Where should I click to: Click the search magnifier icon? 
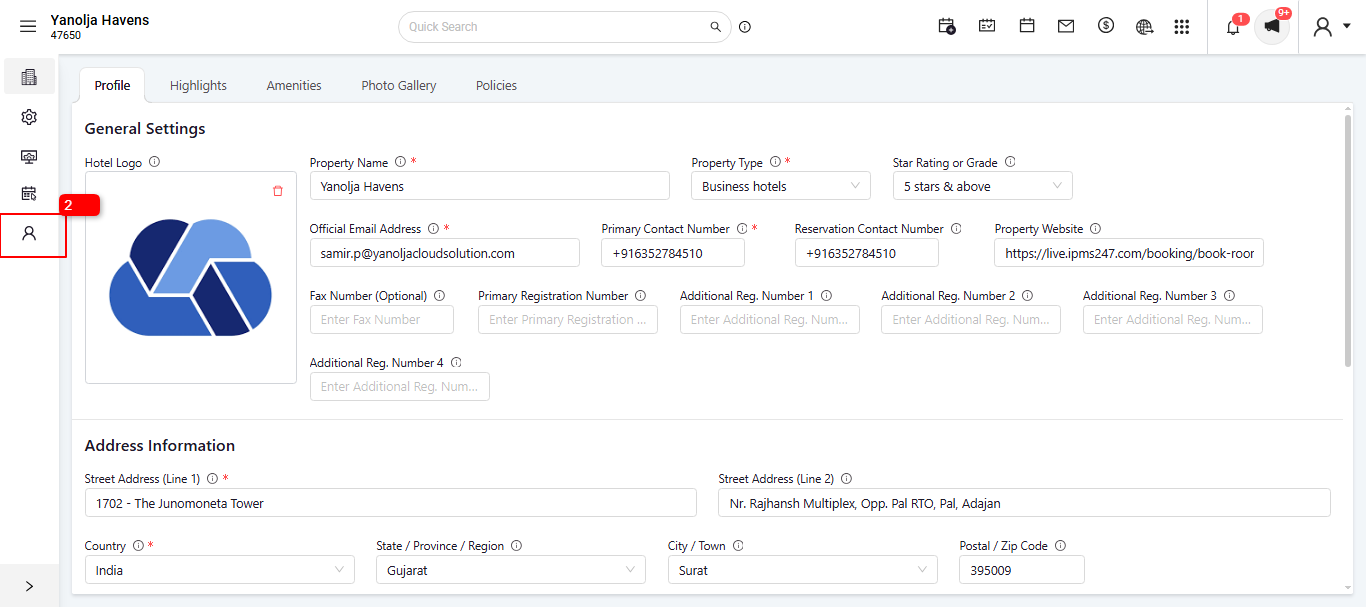(x=716, y=27)
